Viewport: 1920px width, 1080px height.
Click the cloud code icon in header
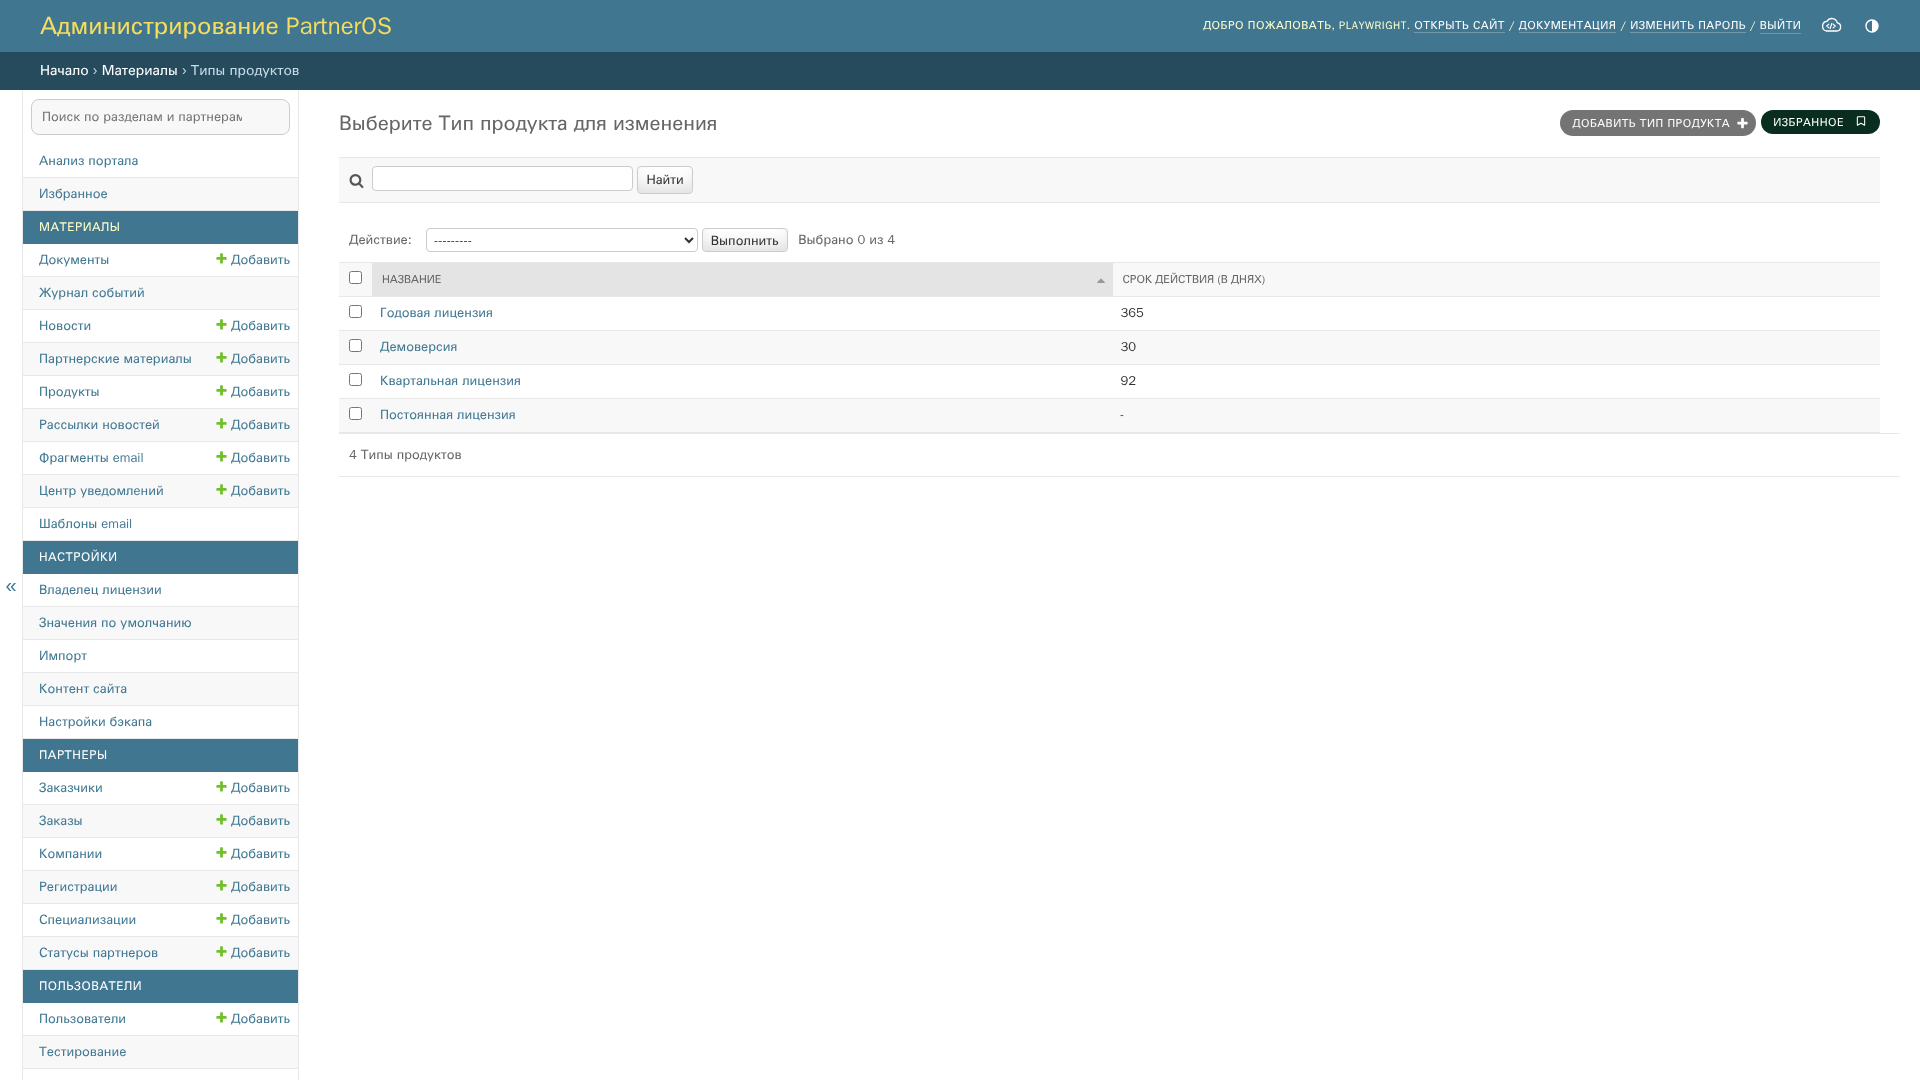point(1831,25)
